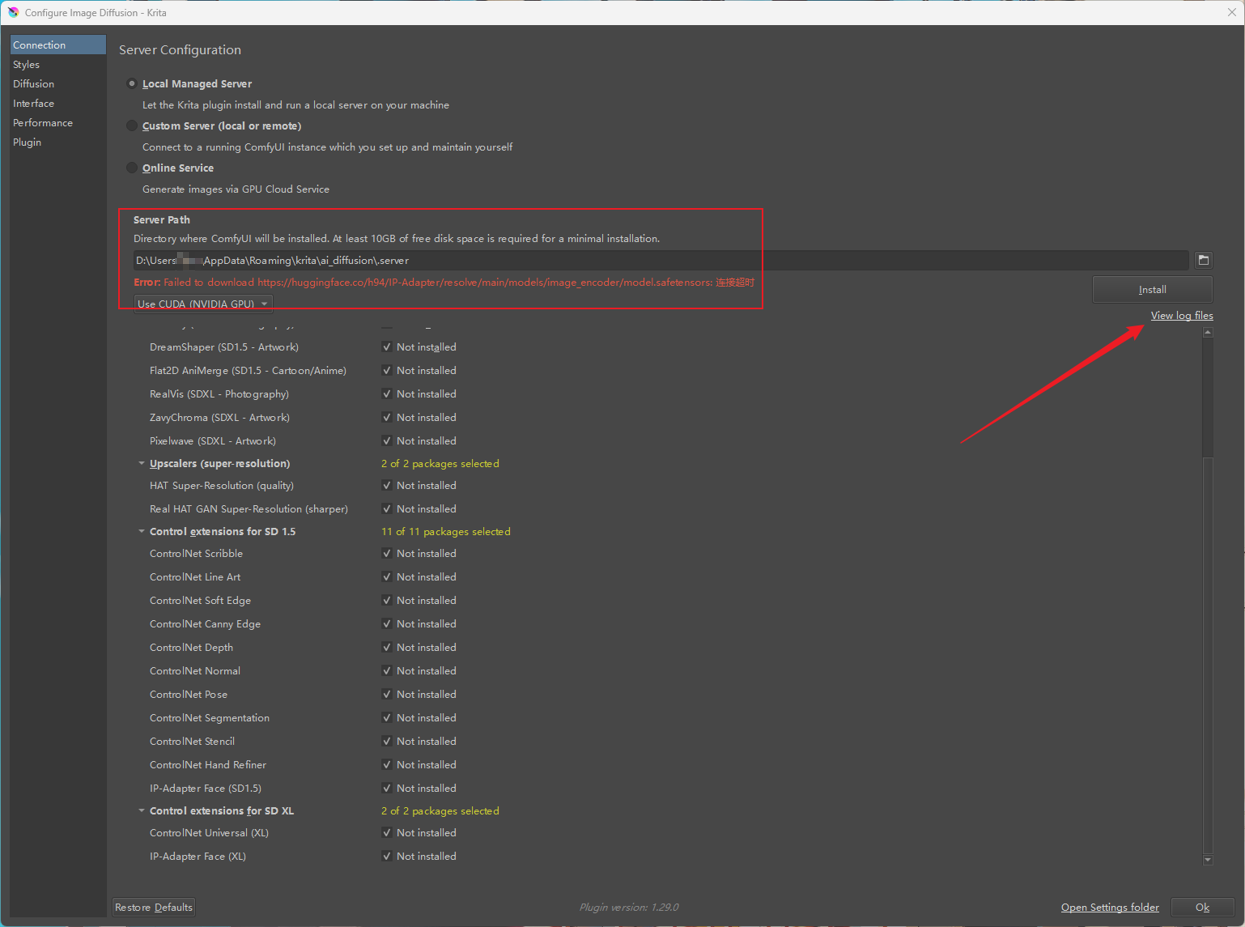Screen dimensions: 1245x927
Task: Uncheck Real HAT GAN Super-Resolution (sharper)
Action: pyautogui.click(x=386, y=509)
